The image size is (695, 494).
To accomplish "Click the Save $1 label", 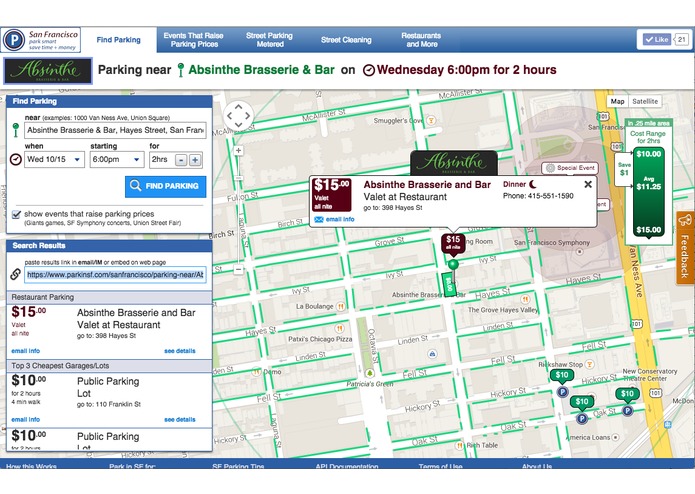I will coord(624,169).
